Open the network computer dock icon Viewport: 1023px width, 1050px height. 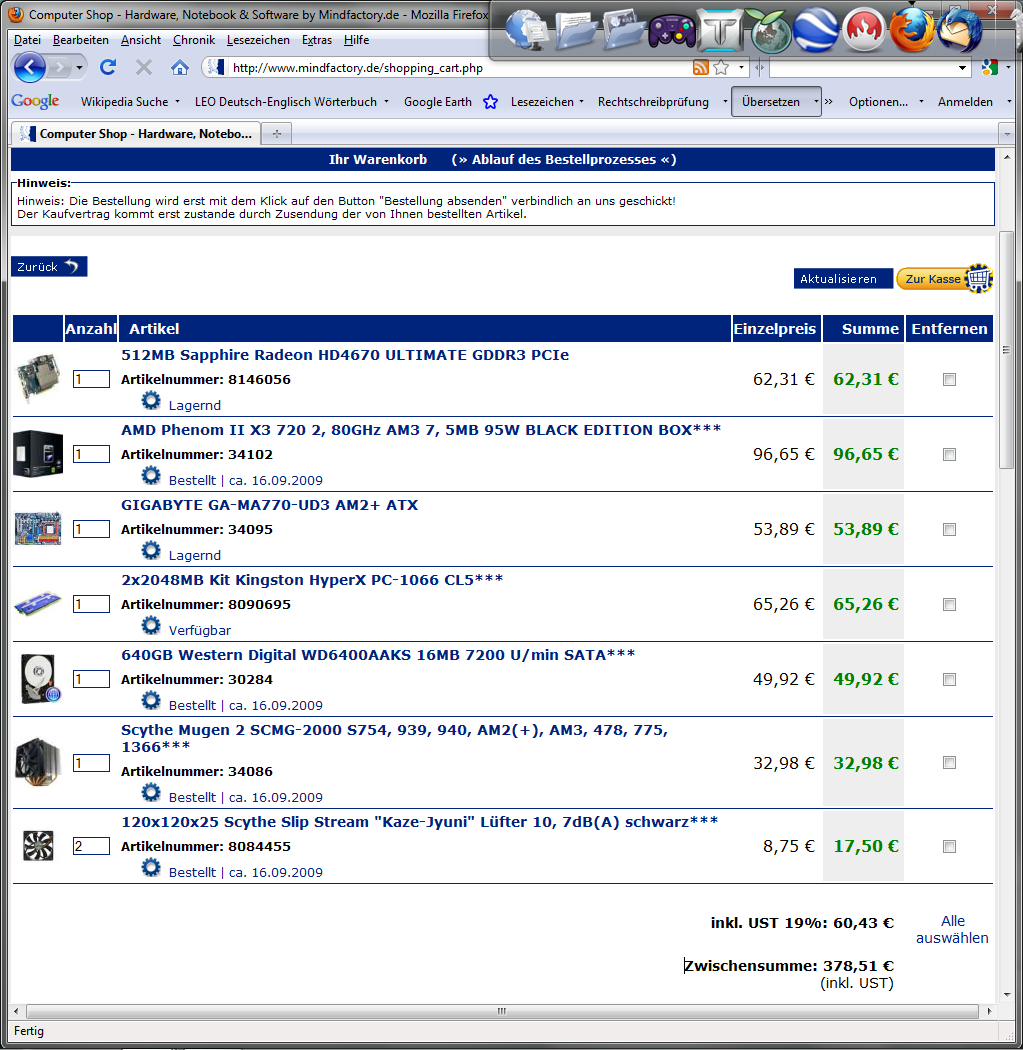point(527,30)
